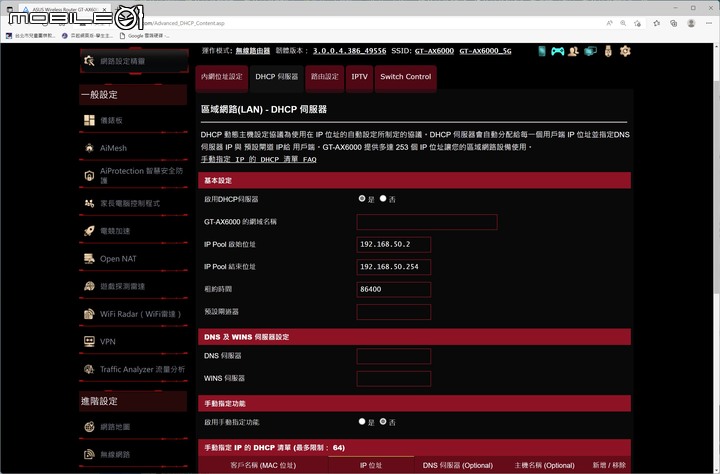
Task: Click the network clients monitors status icon
Action: [591, 51]
